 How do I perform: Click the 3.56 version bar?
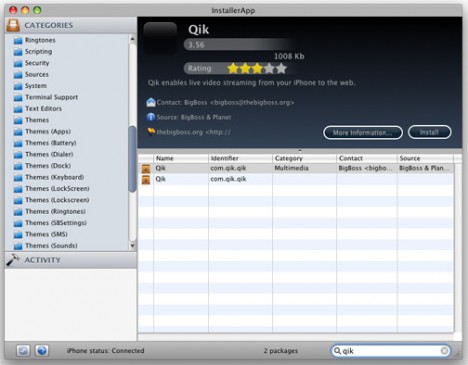240,45
